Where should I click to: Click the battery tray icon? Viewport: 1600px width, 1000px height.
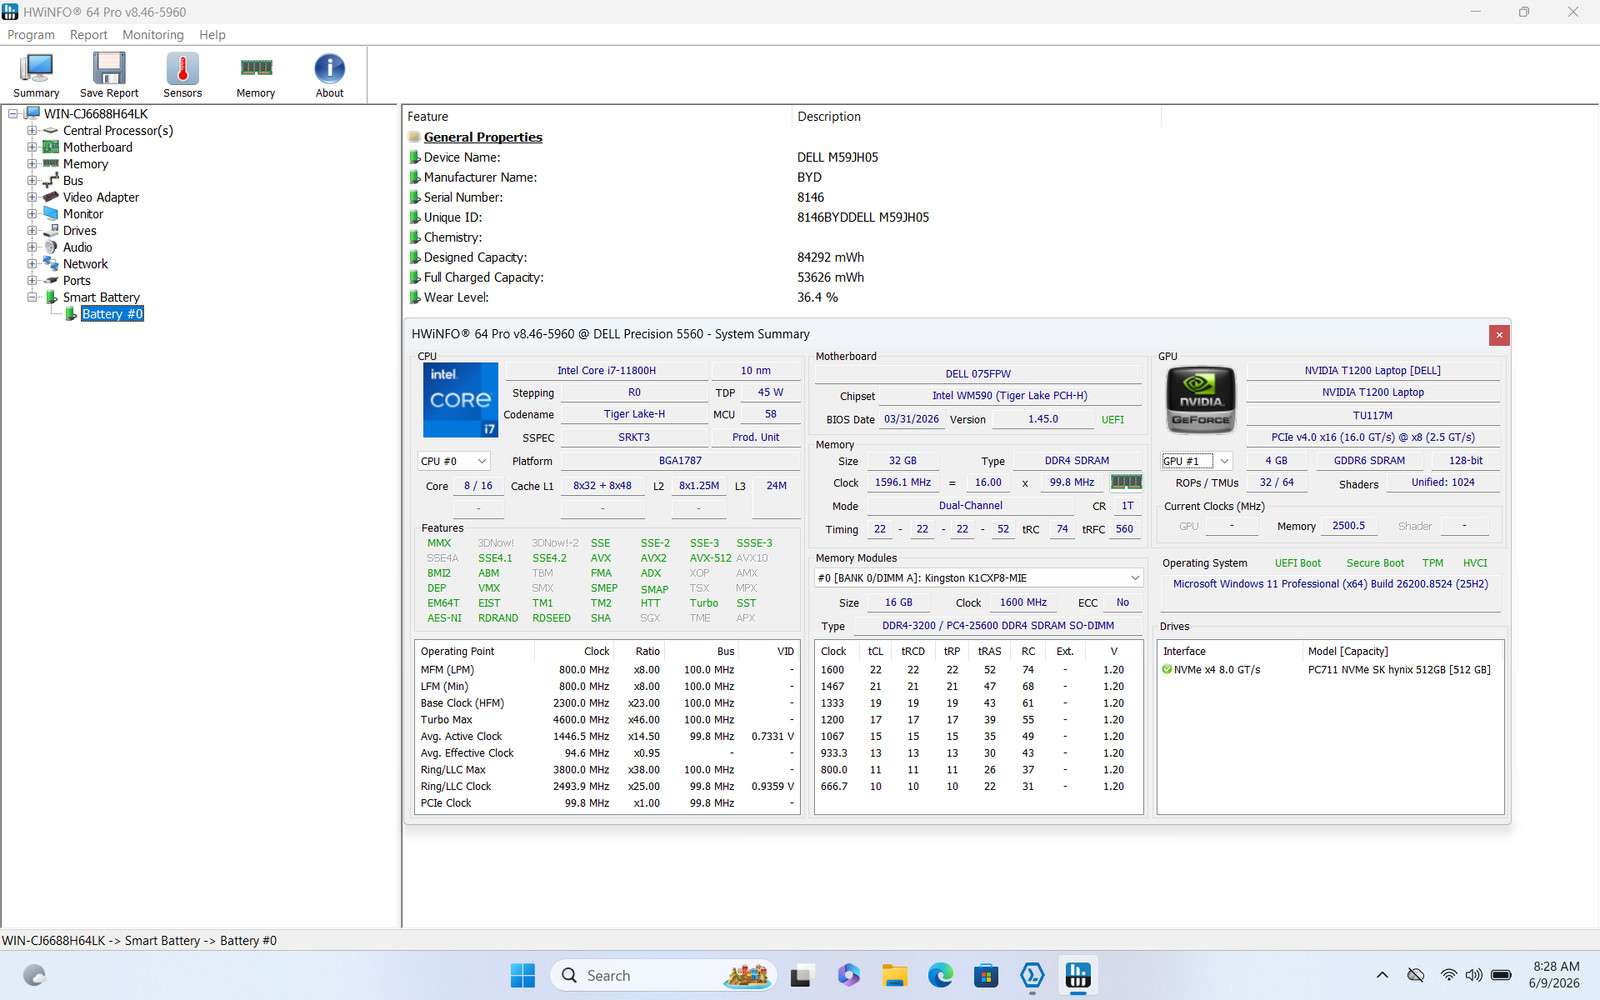1501,975
